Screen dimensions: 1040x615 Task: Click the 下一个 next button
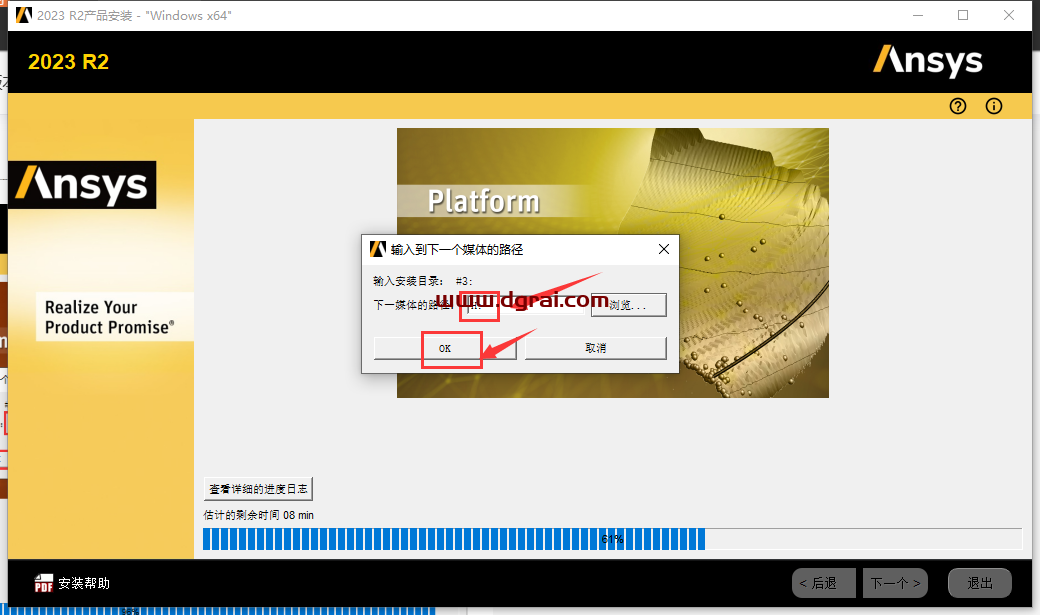click(x=895, y=583)
